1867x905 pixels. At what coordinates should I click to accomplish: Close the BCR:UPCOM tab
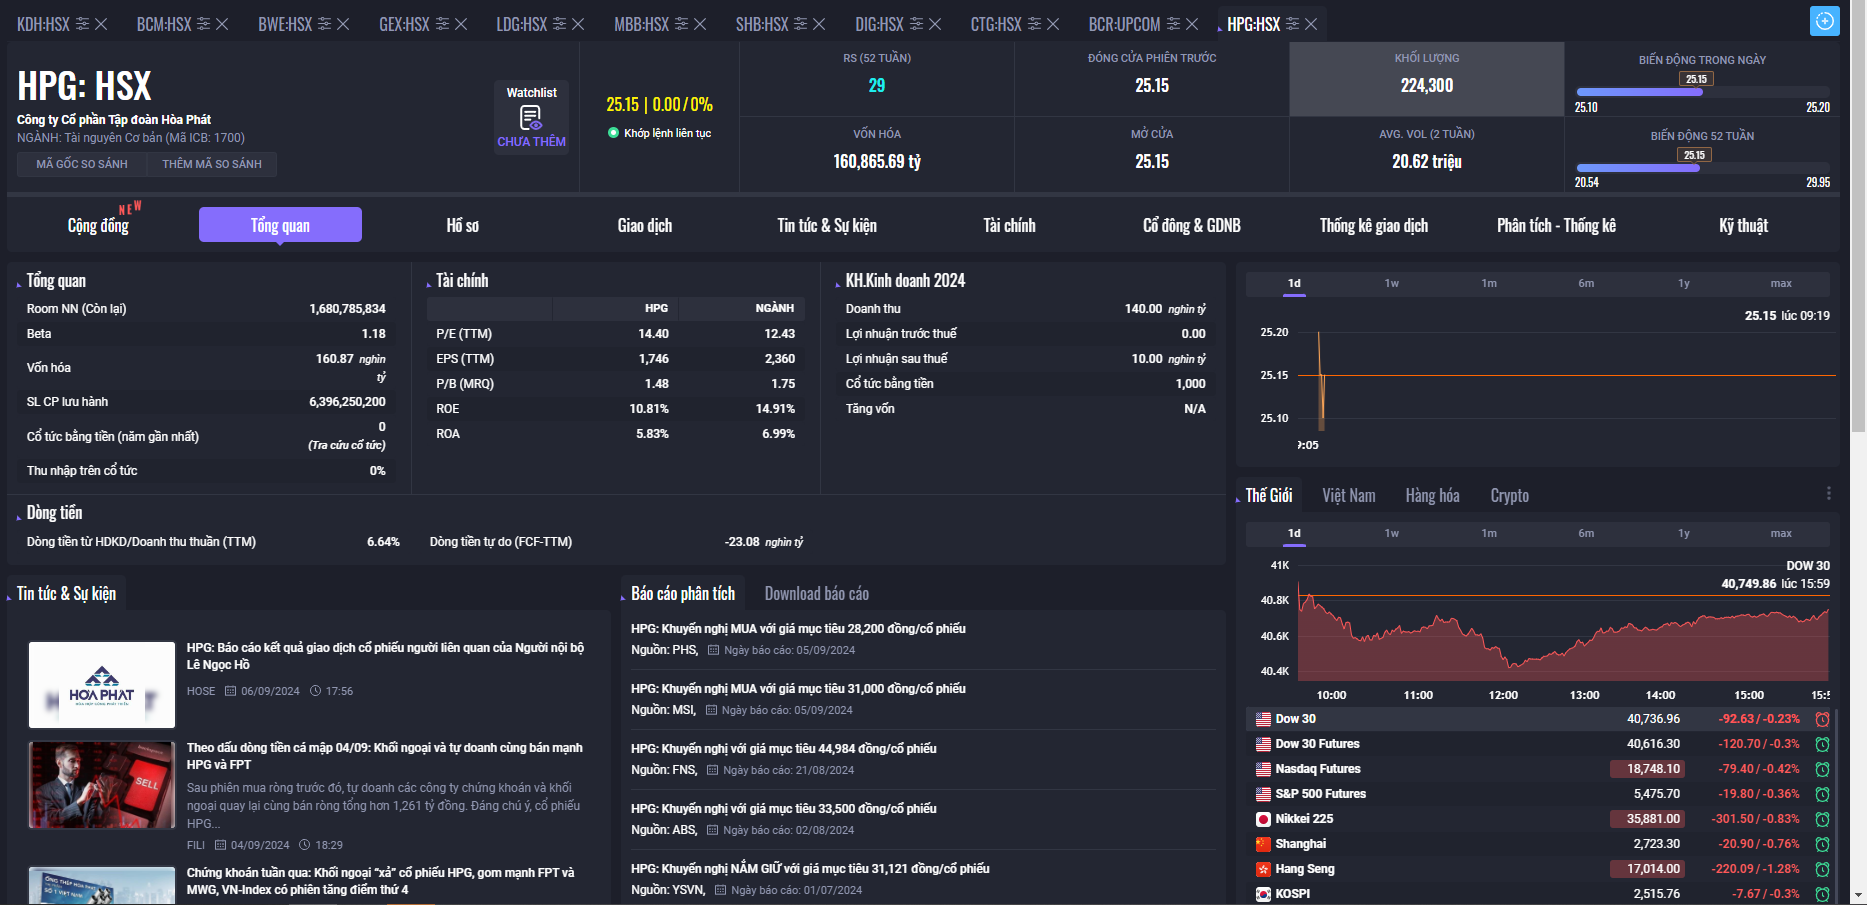pos(1192,24)
